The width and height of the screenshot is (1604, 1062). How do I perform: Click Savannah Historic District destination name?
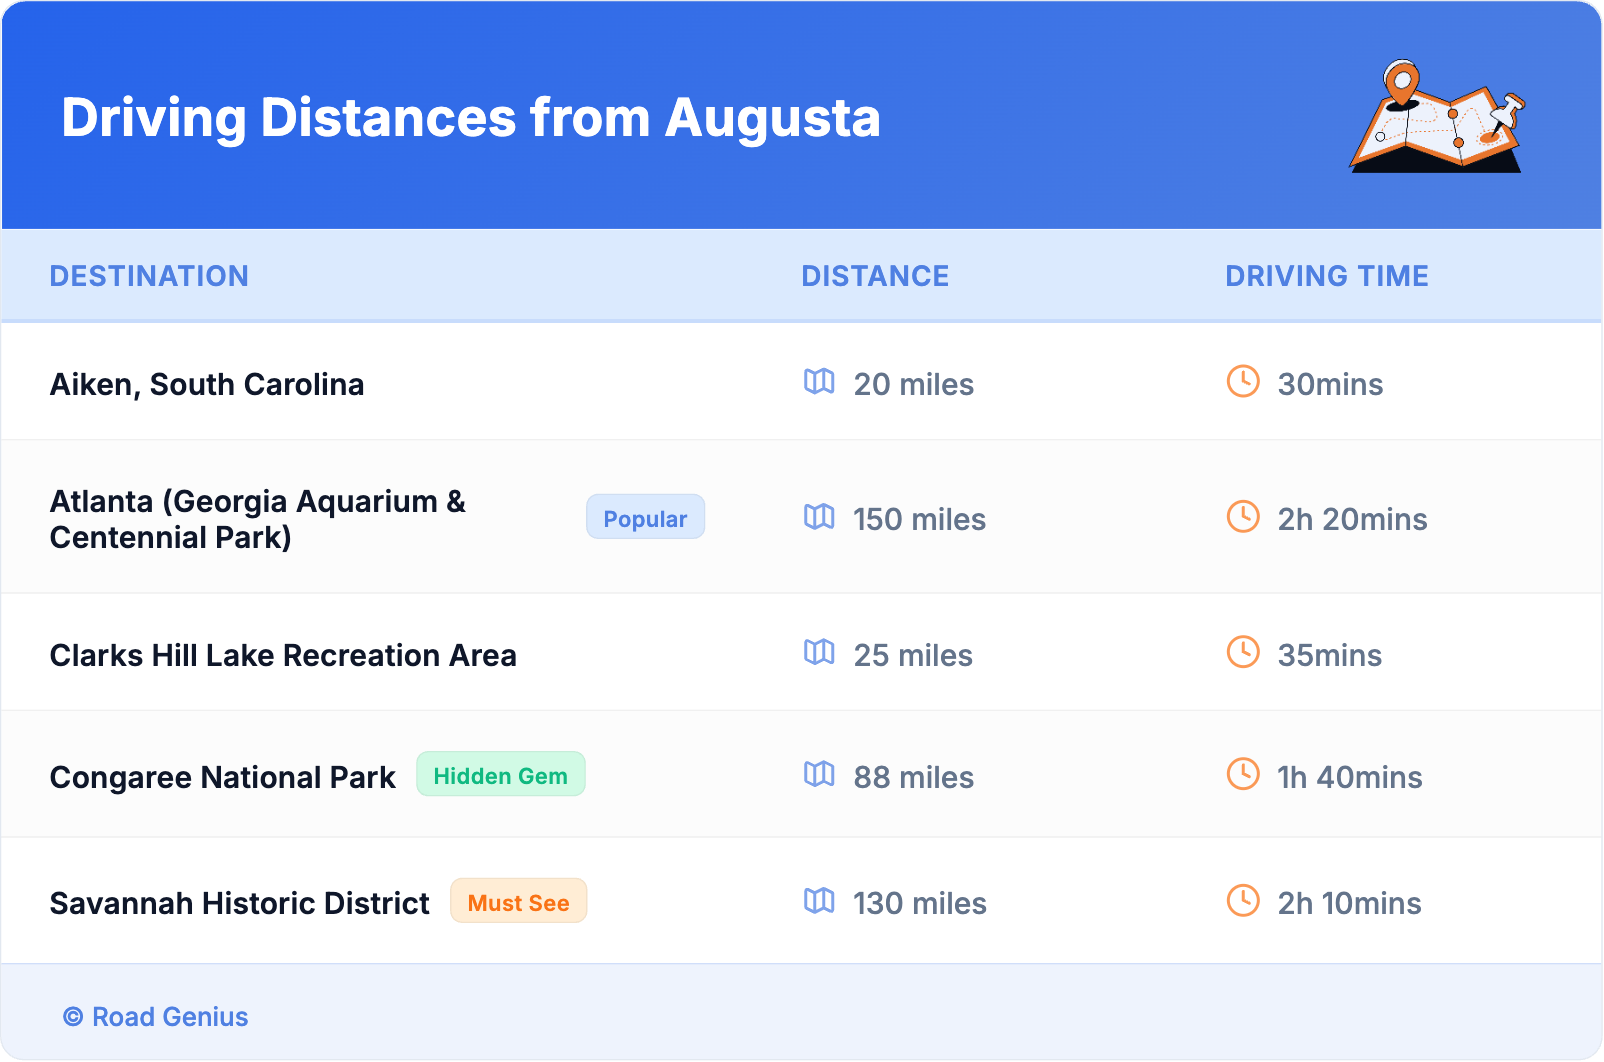tap(239, 904)
